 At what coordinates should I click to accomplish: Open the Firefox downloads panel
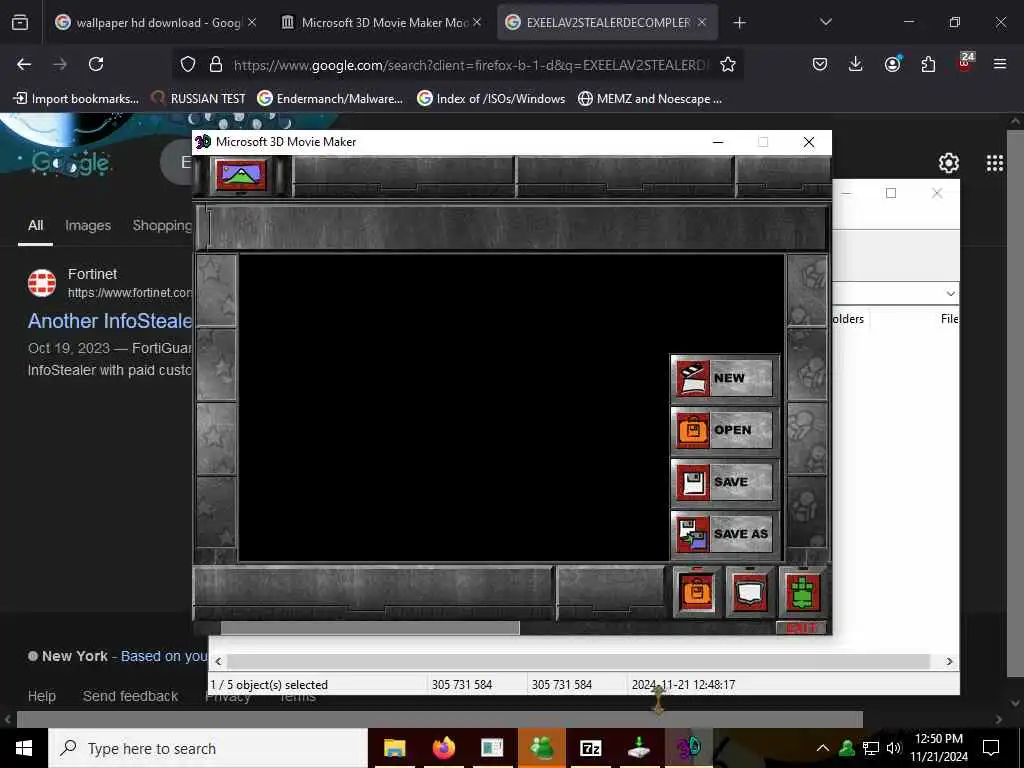coord(856,64)
